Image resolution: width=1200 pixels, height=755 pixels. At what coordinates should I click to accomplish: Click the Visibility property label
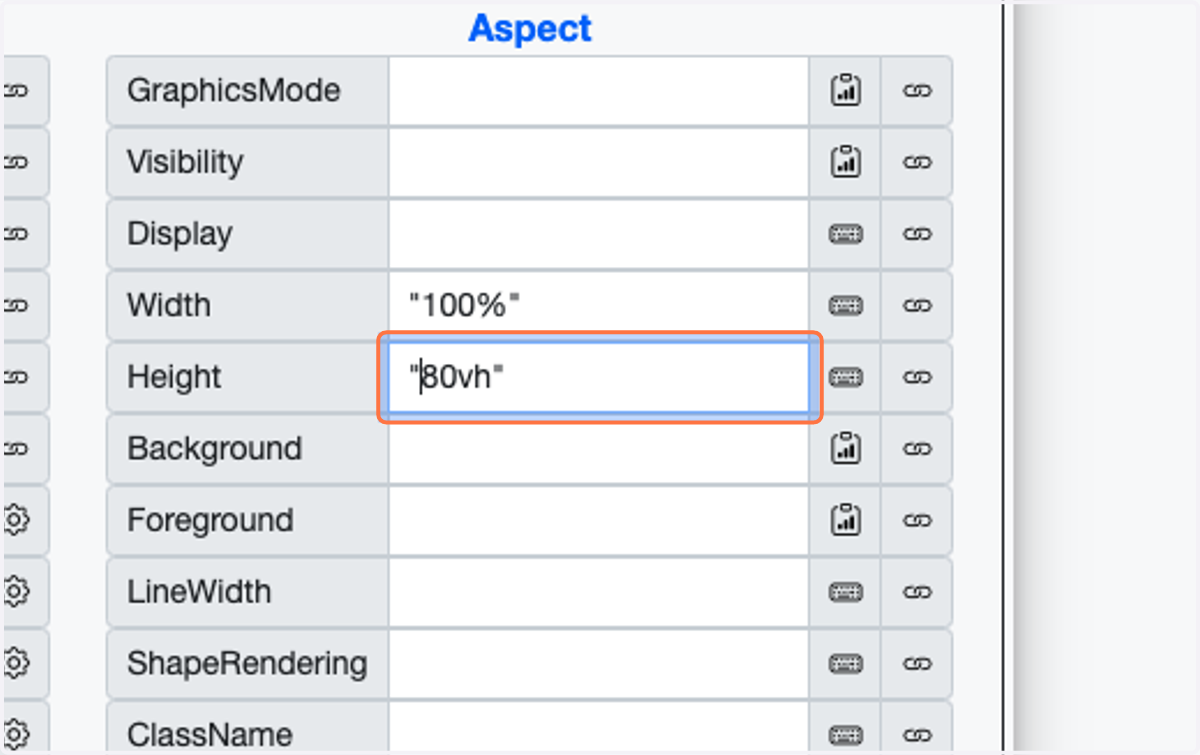(x=185, y=162)
